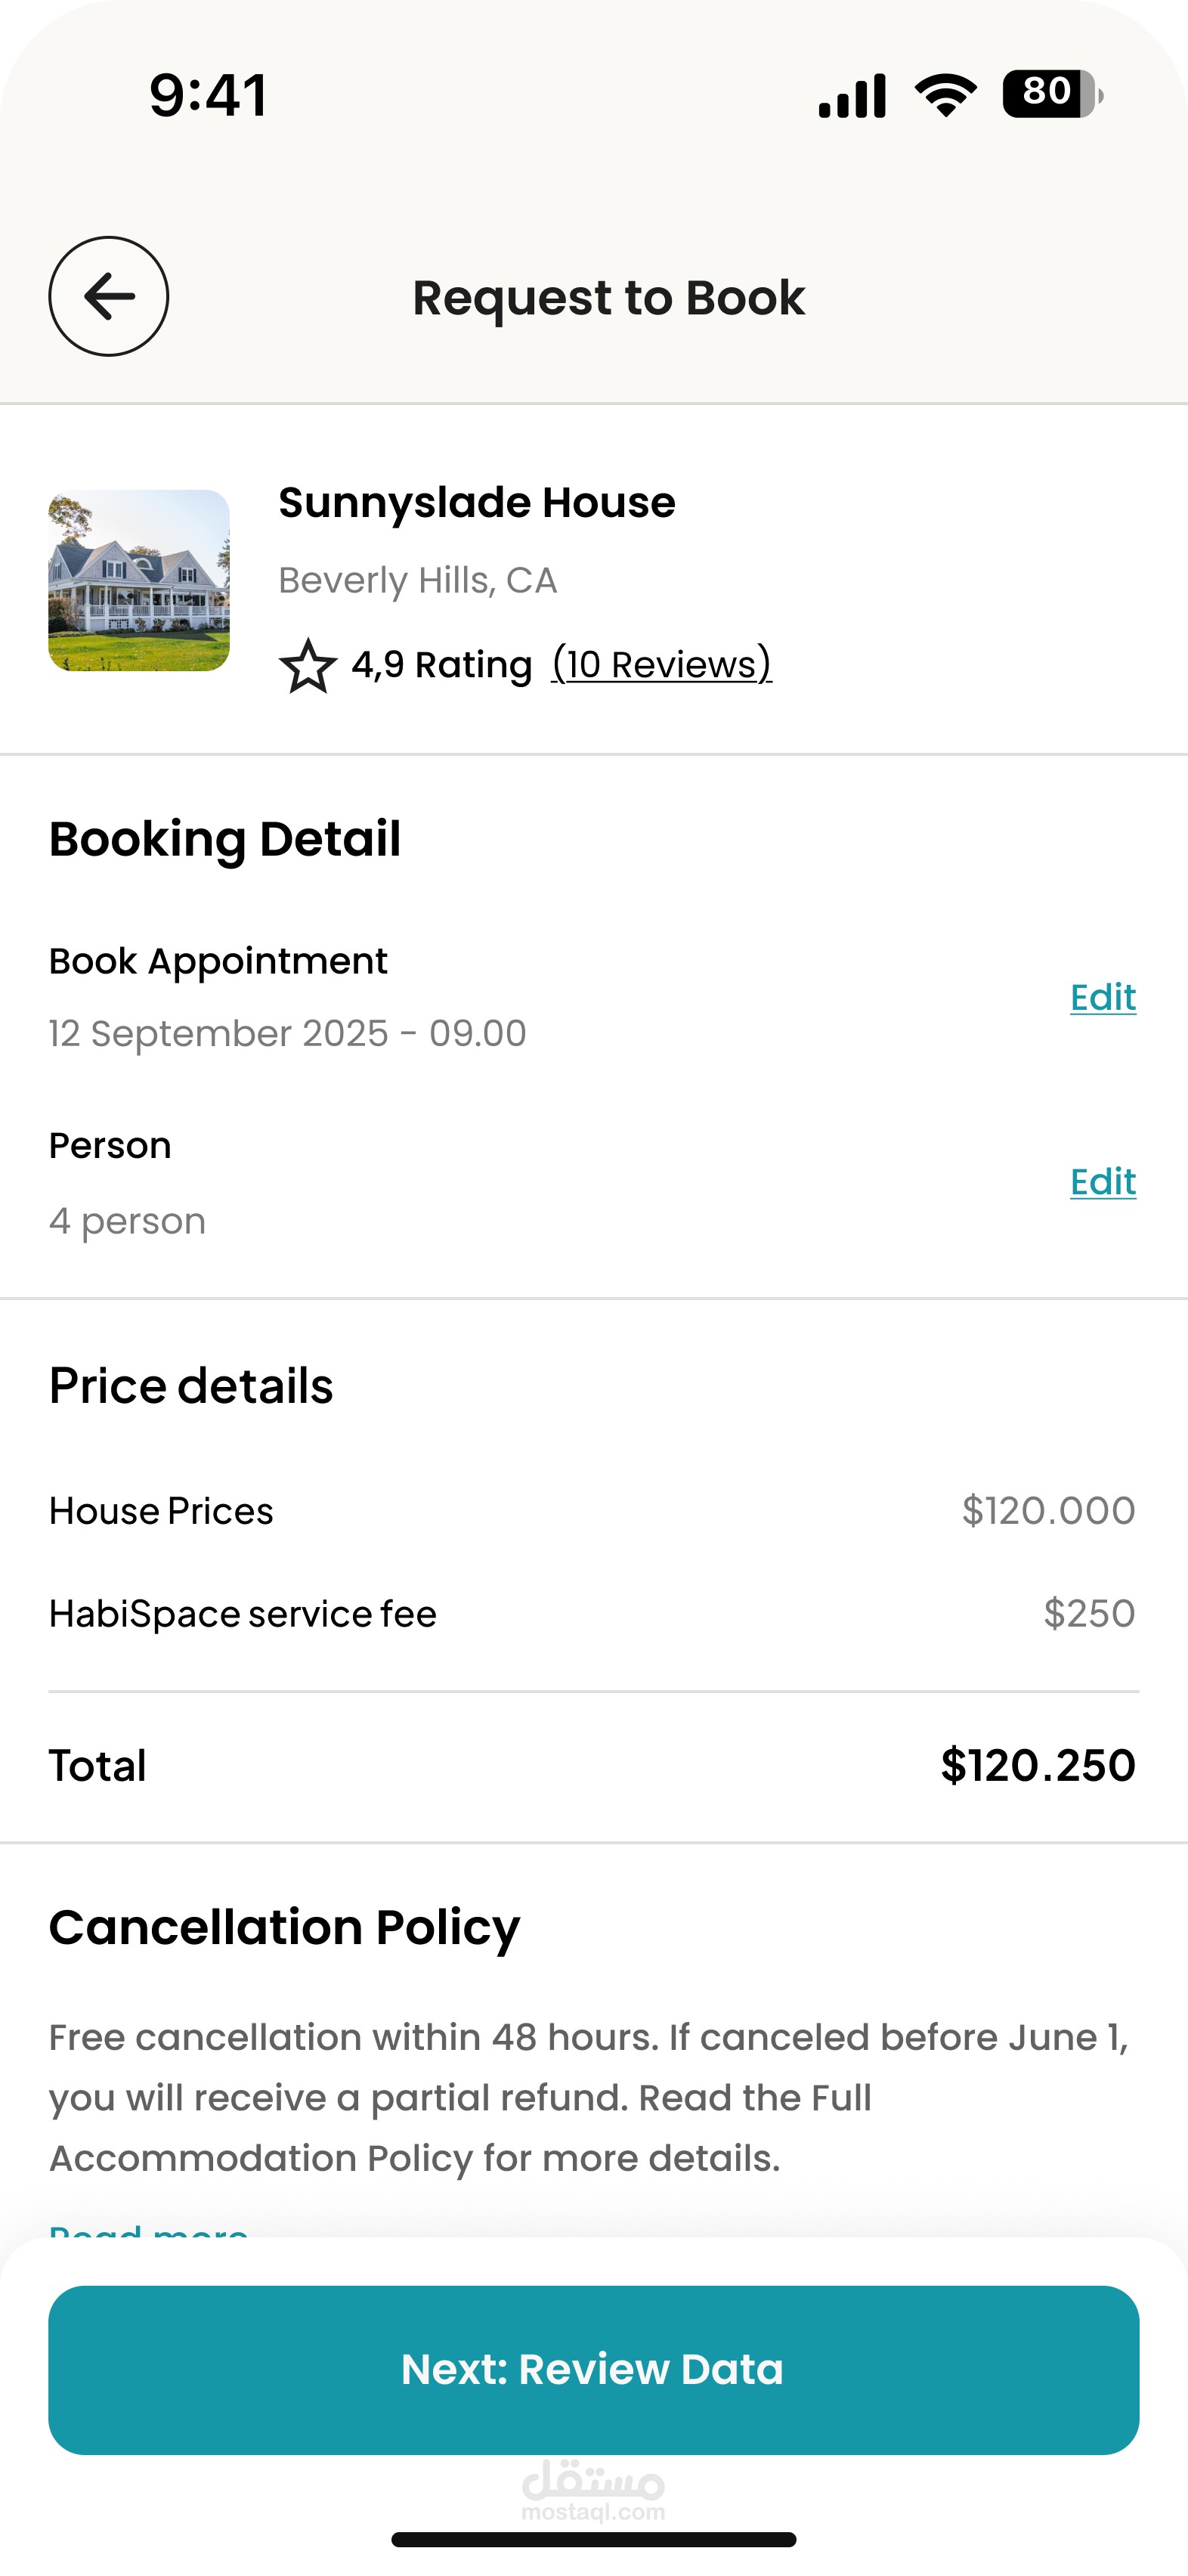1188x2576 pixels.
Task: Continue with Next: Review Data button
Action: (594, 2369)
